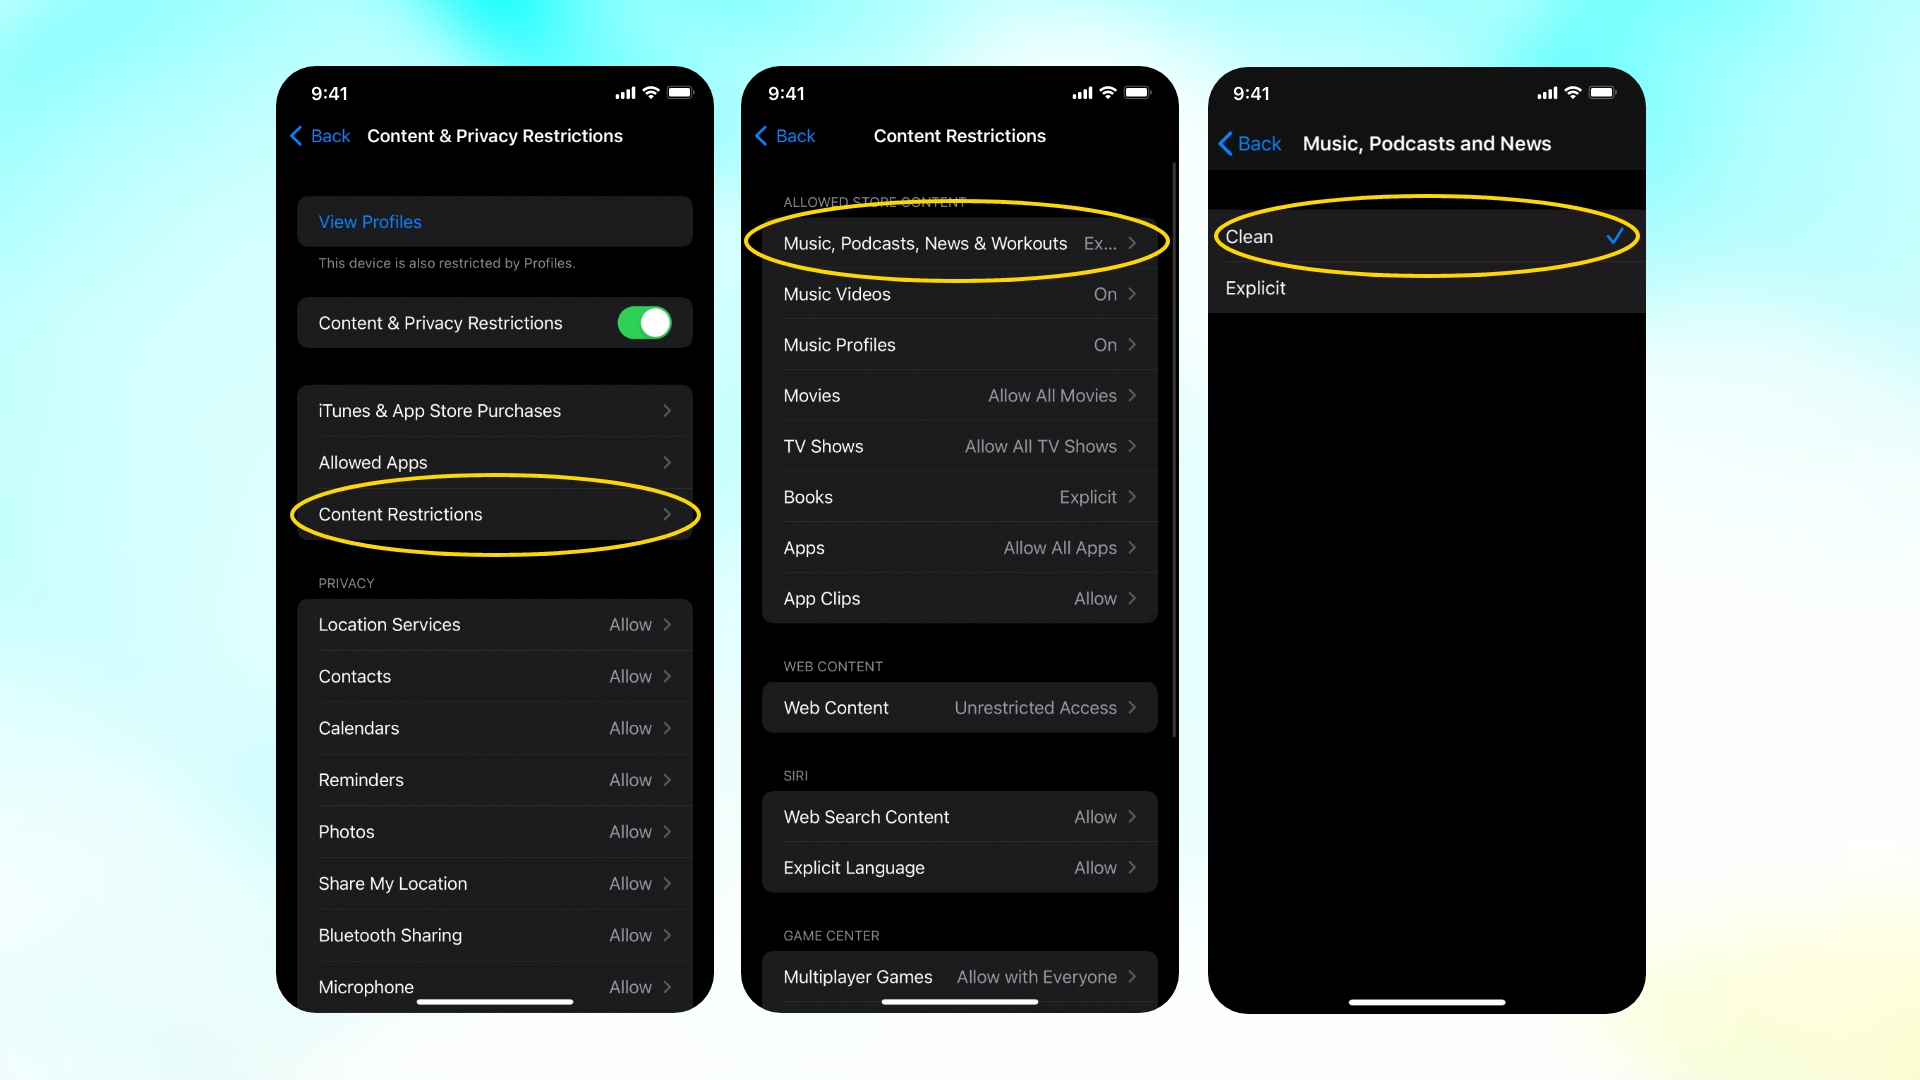
Task: Open Content Restrictions settings page
Action: pos(495,513)
